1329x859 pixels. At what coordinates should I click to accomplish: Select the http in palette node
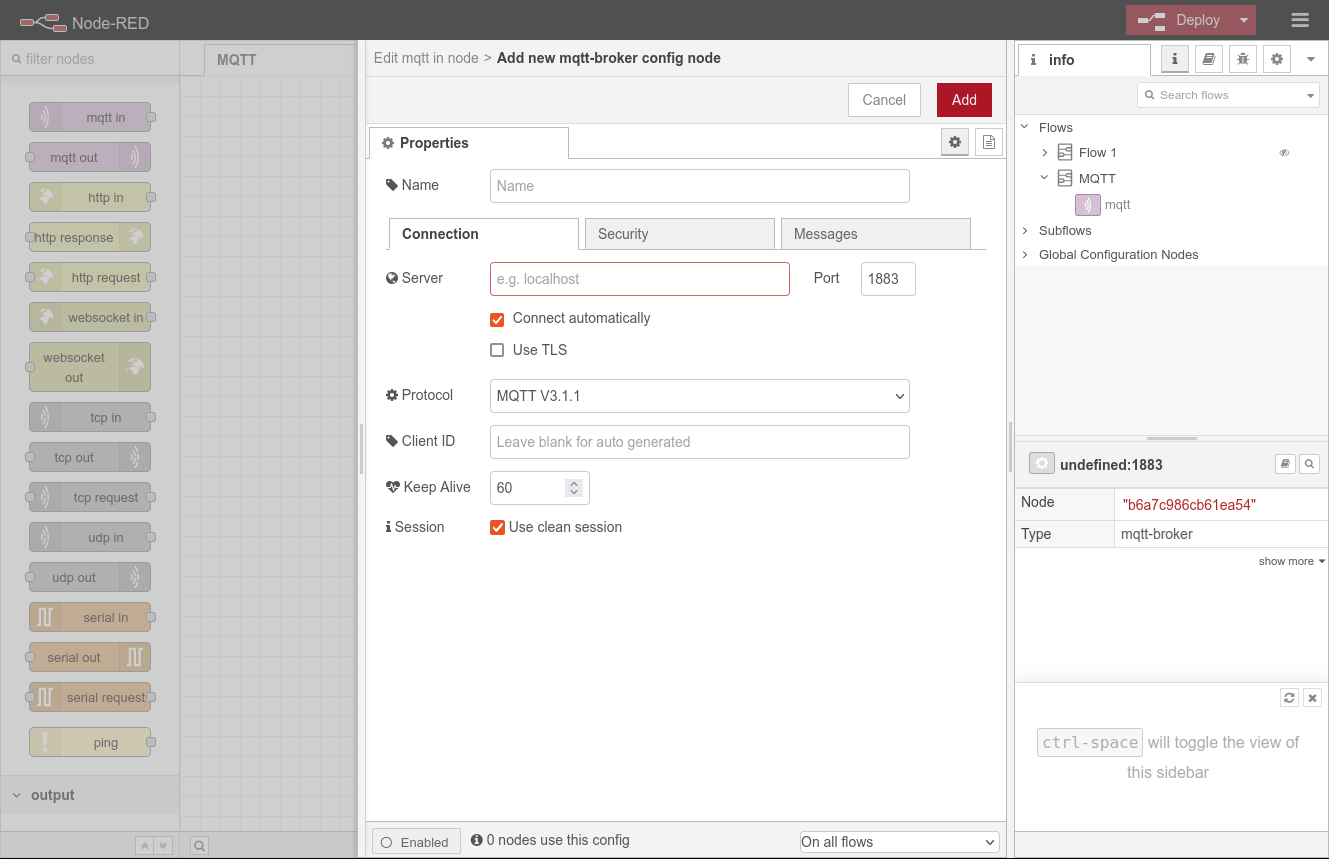pyautogui.click(x=90, y=197)
